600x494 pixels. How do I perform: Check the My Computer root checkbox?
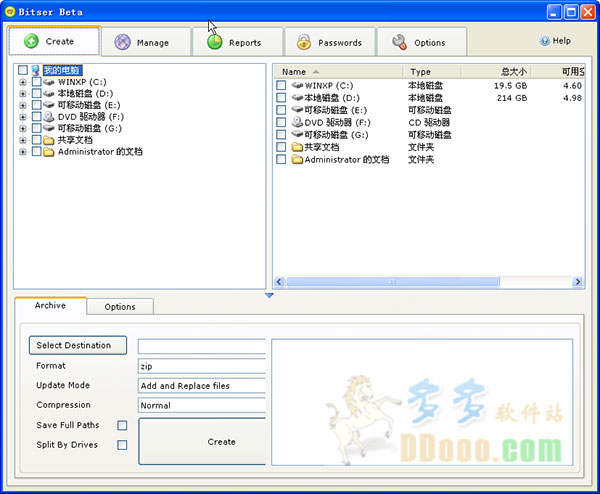coord(23,70)
